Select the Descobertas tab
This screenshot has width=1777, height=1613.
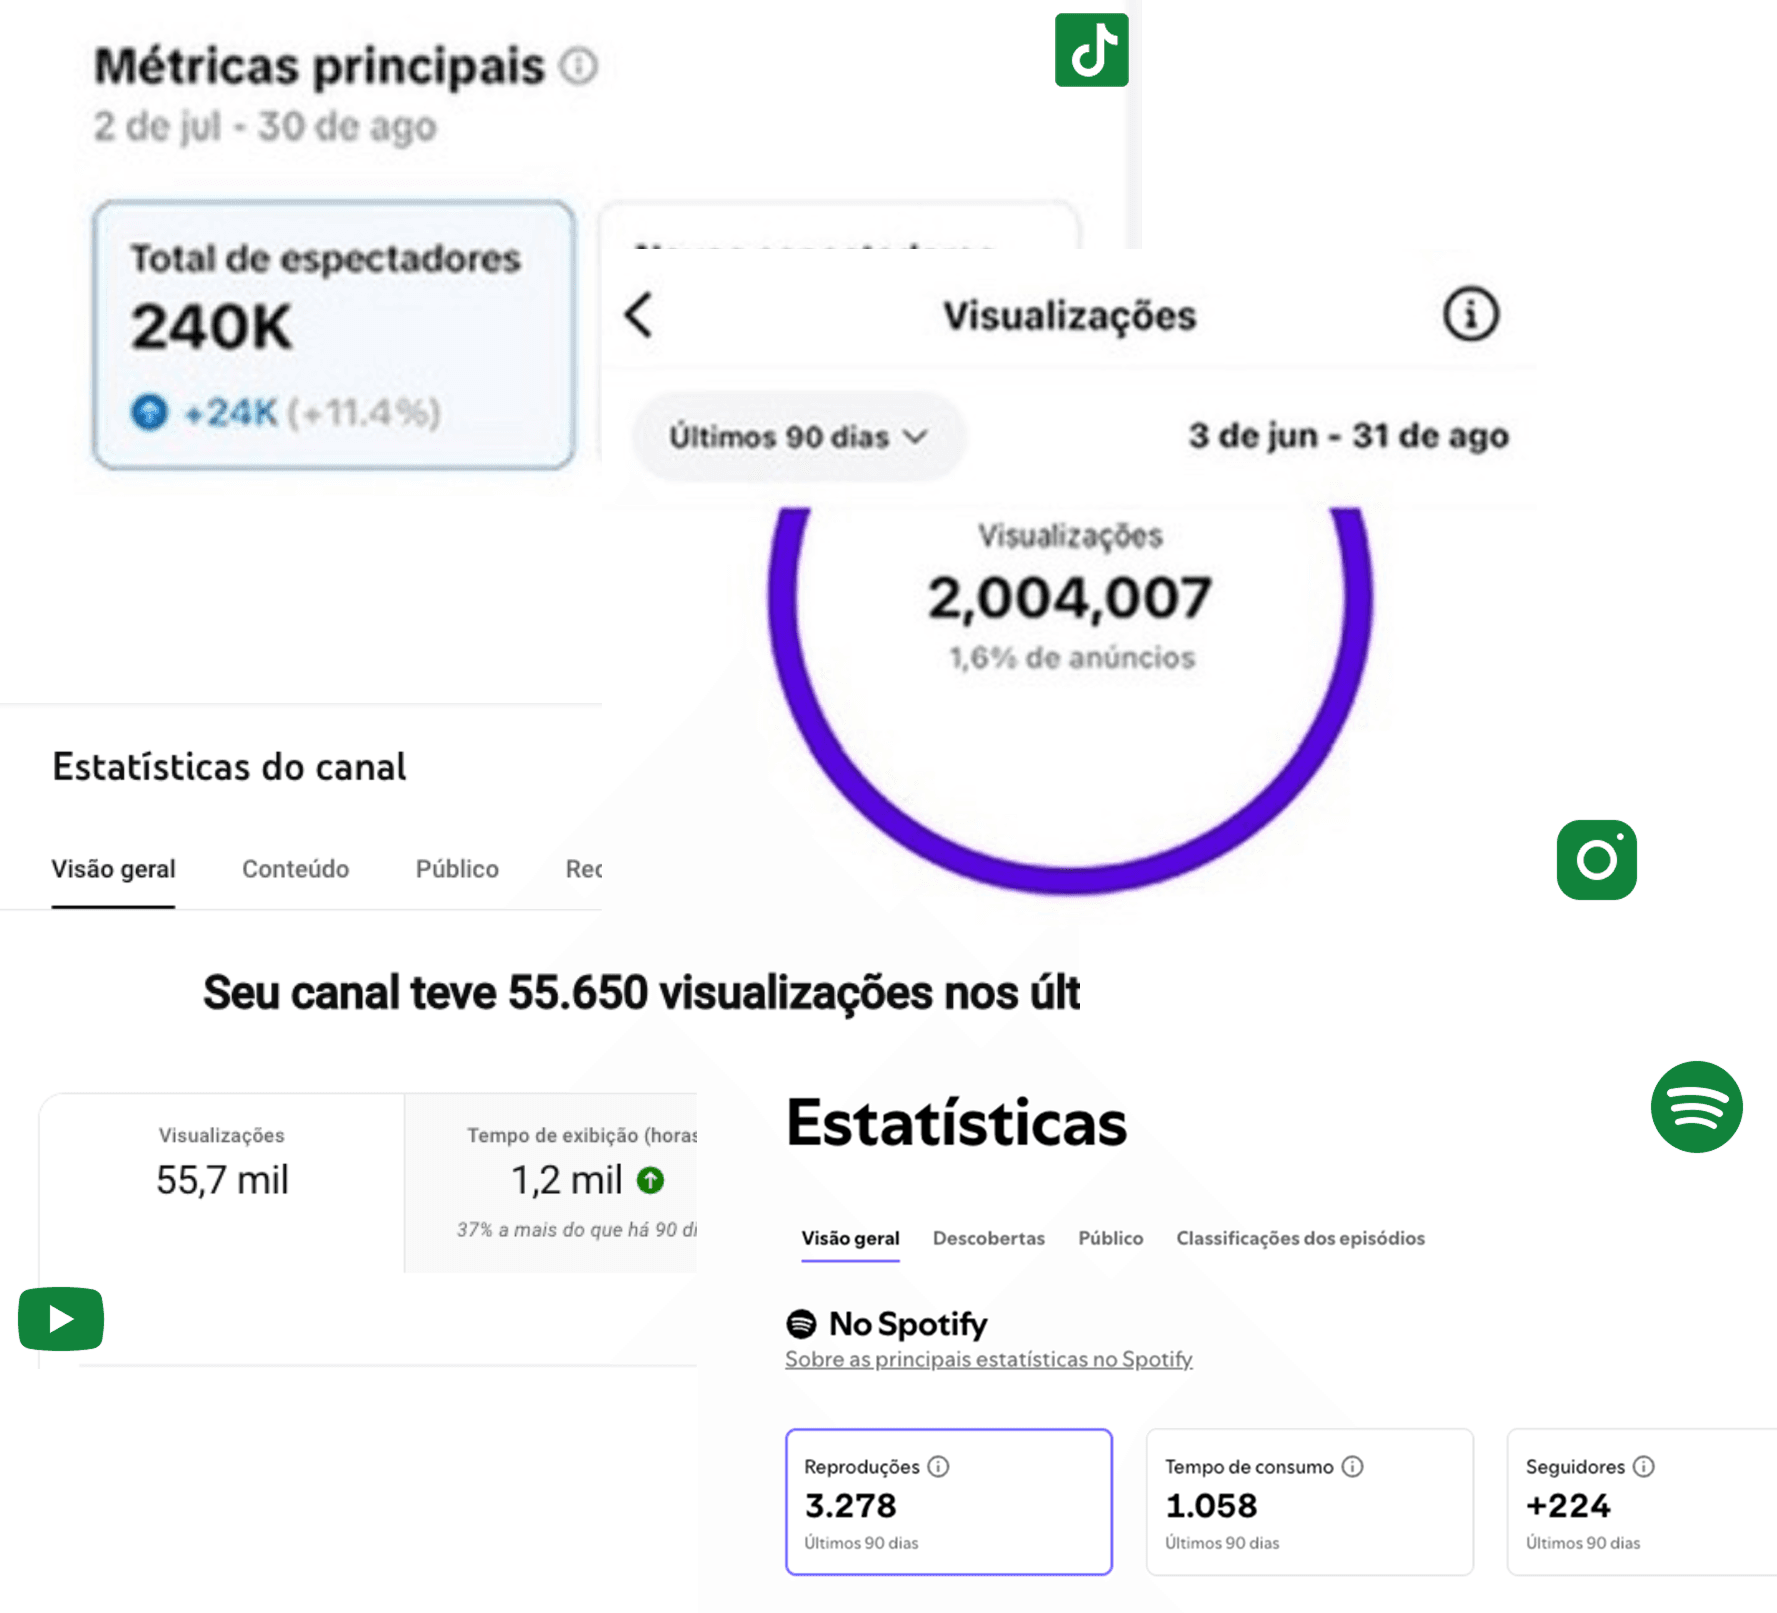988,1238
